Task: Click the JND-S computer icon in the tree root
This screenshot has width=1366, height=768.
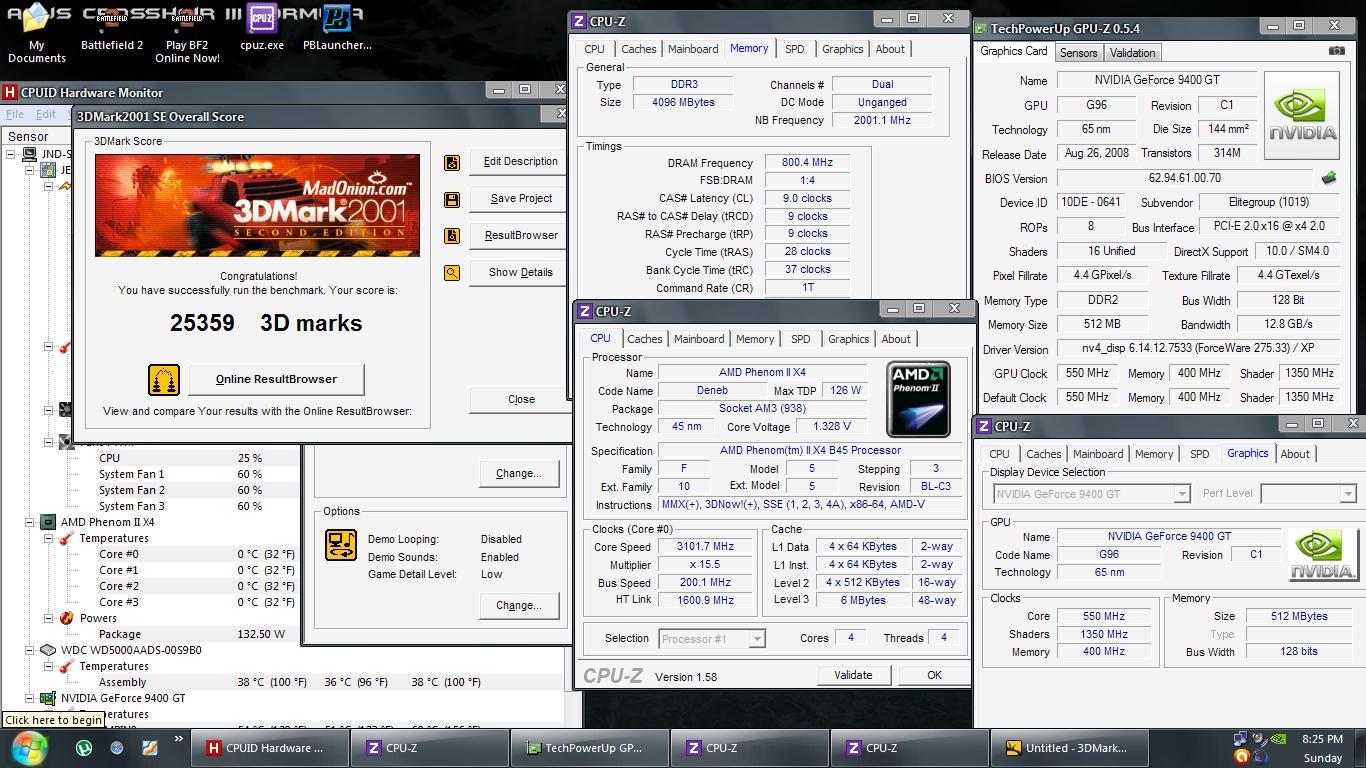Action: [x=29, y=154]
